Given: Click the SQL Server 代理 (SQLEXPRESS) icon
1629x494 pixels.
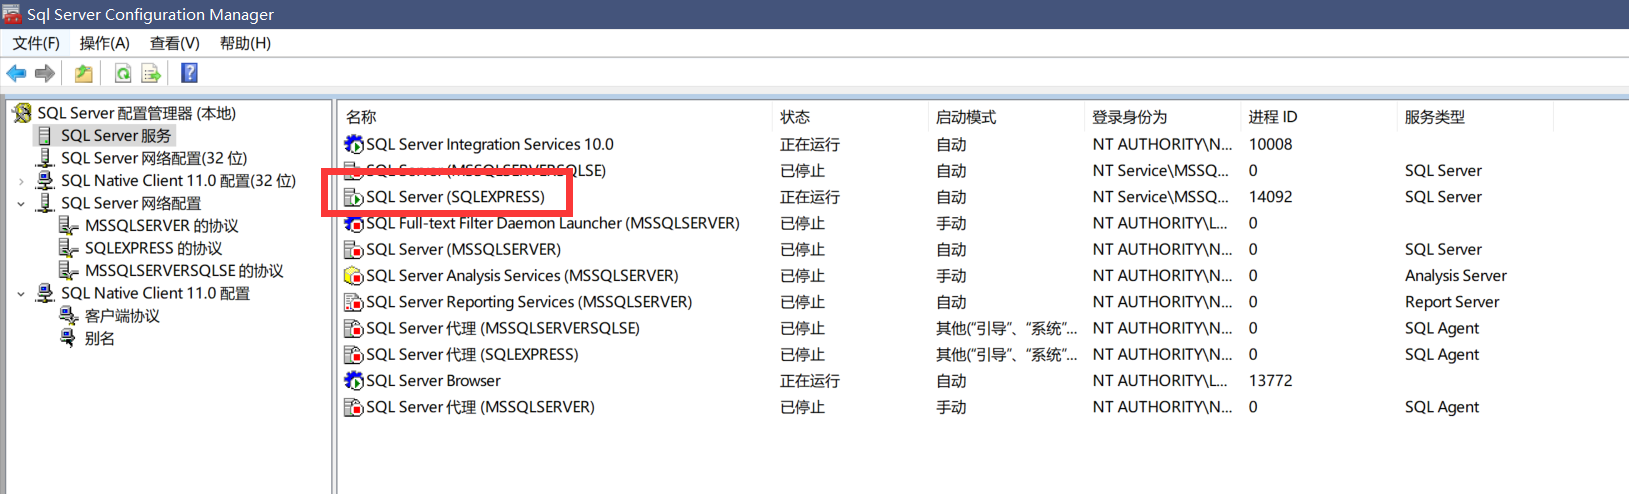Looking at the screenshot, I should [354, 355].
